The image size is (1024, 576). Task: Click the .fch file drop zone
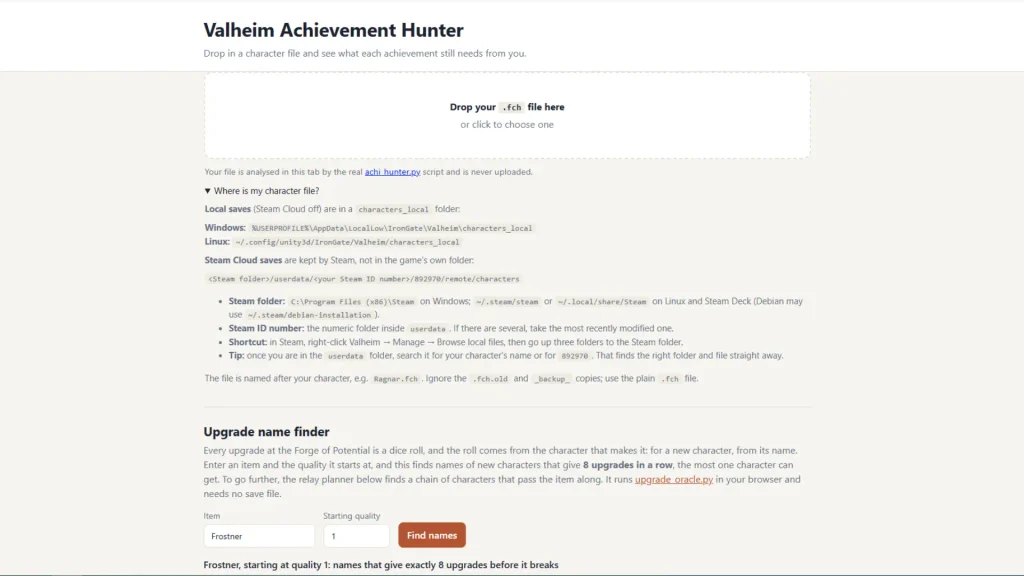tap(507, 115)
